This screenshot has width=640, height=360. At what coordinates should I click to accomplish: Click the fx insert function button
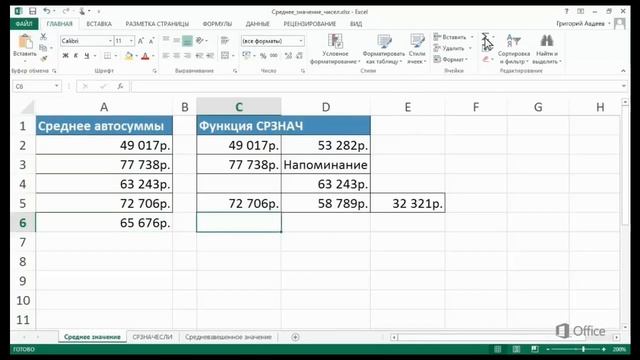tap(120, 86)
